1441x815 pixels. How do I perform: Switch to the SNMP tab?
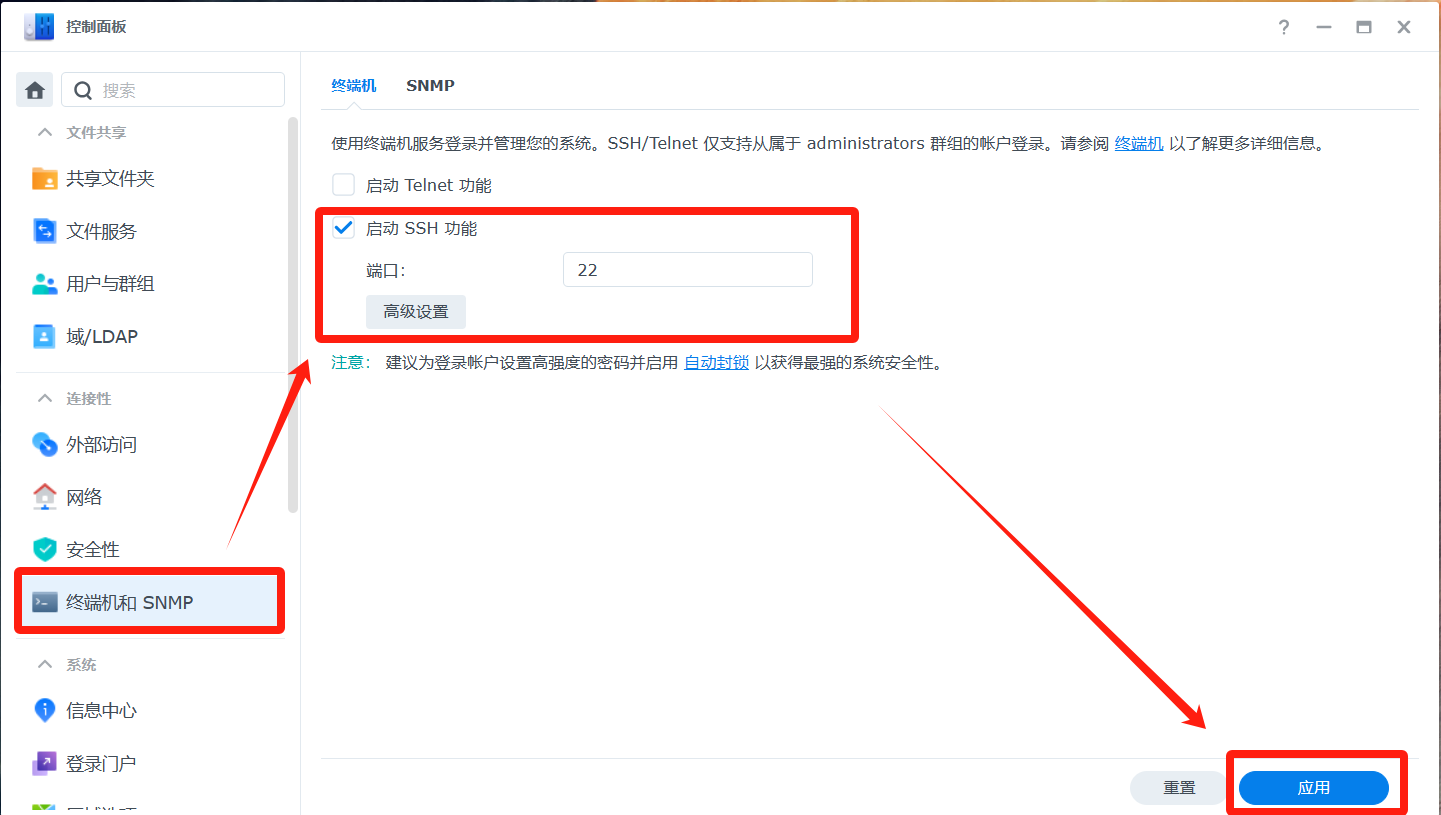point(430,86)
